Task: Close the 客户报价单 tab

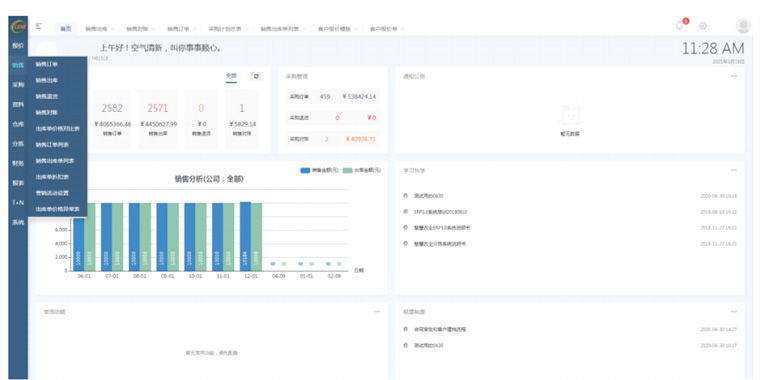Action: [x=402, y=29]
